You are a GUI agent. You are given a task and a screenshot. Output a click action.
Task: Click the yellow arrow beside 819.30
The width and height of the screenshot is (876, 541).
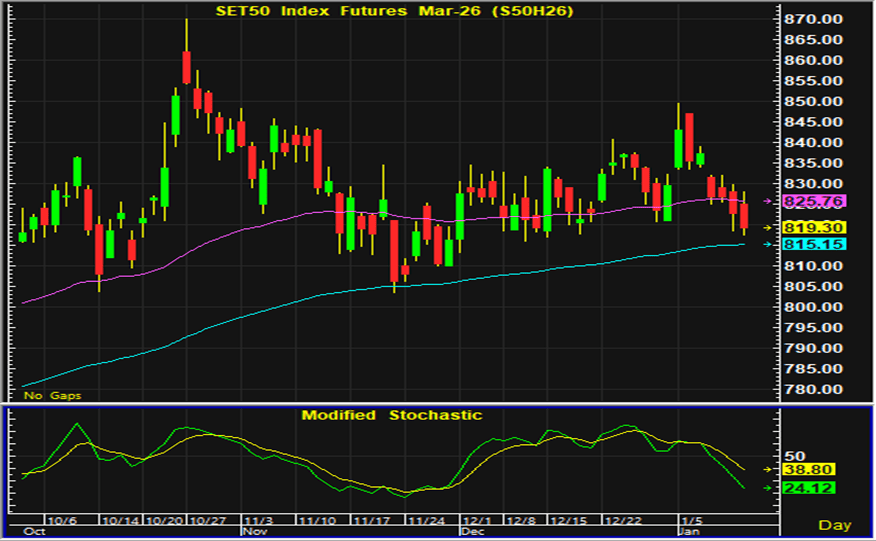pyautogui.click(x=768, y=228)
